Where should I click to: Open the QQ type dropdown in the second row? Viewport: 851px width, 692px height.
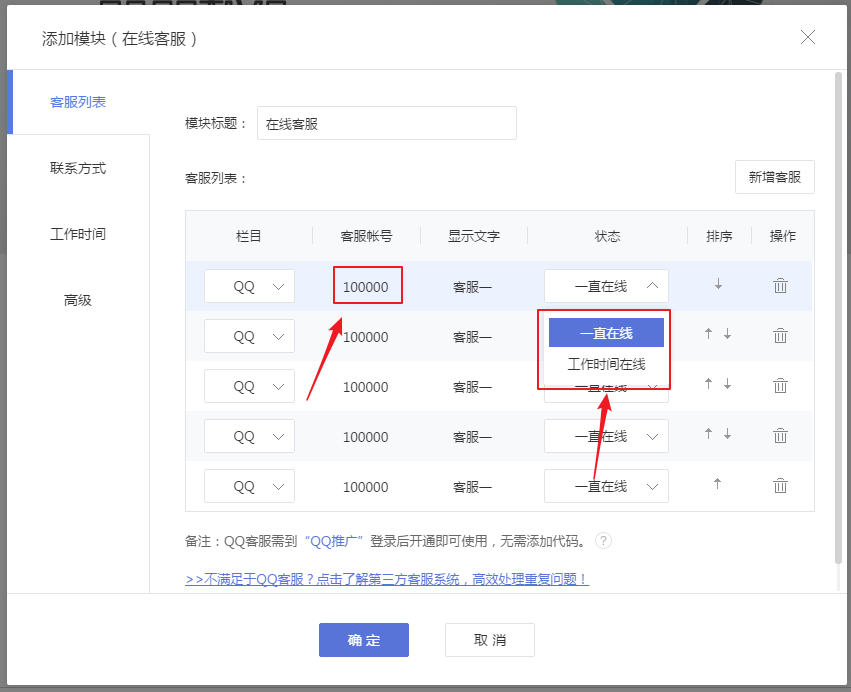pyautogui.click(x=249, y=336)
